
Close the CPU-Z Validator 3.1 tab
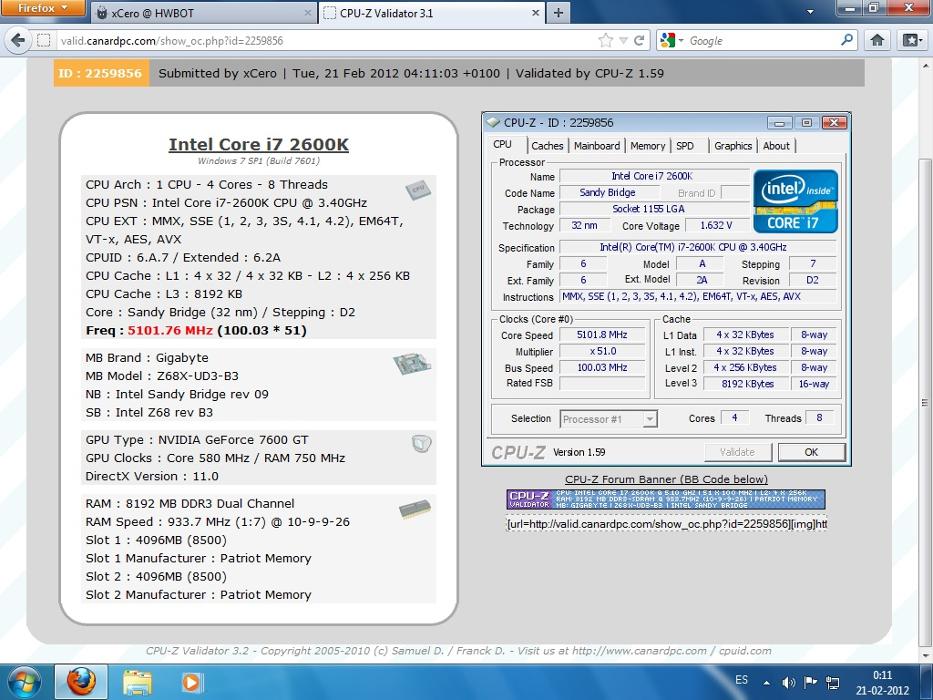(536, 13)
